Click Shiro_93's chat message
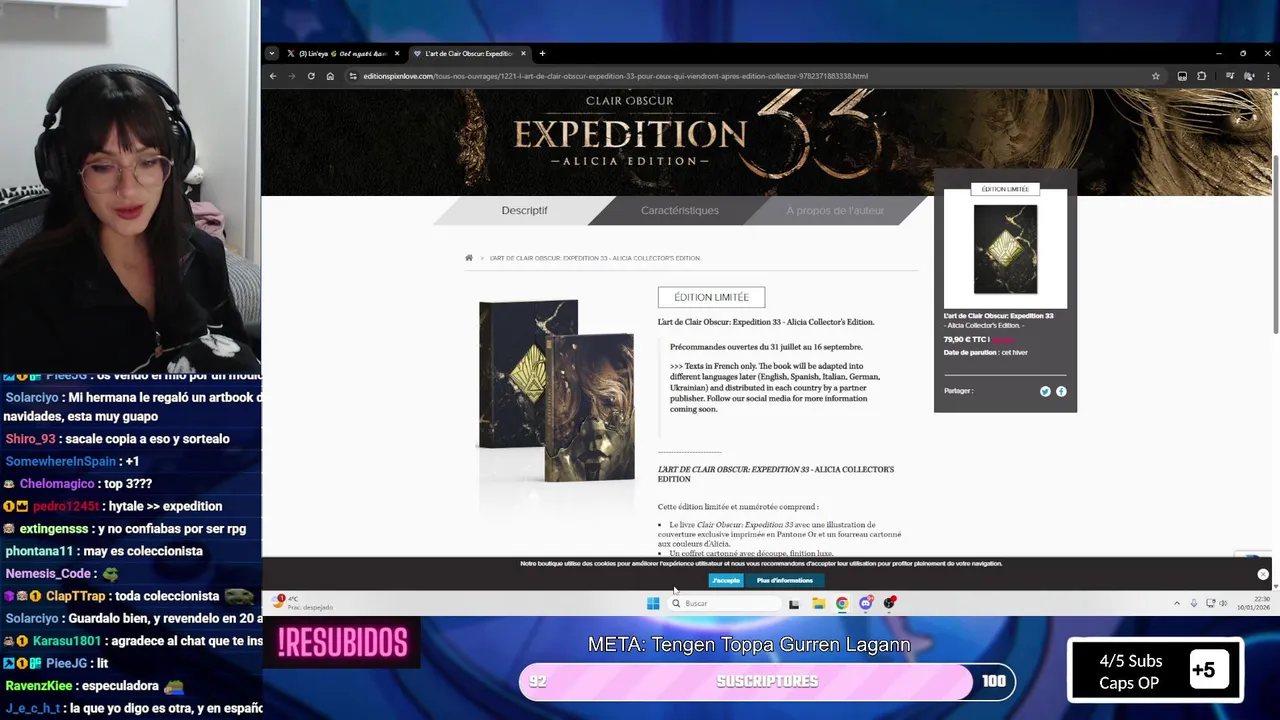This screenshot has height=720, width=1280. coord(118,439)
